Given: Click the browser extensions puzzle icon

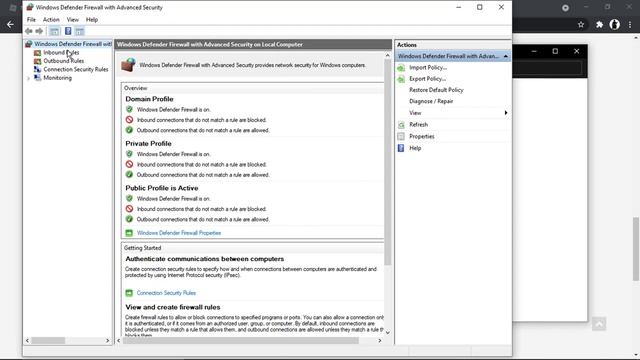Looking at the screenshot, I should click(x=599, y=25).
